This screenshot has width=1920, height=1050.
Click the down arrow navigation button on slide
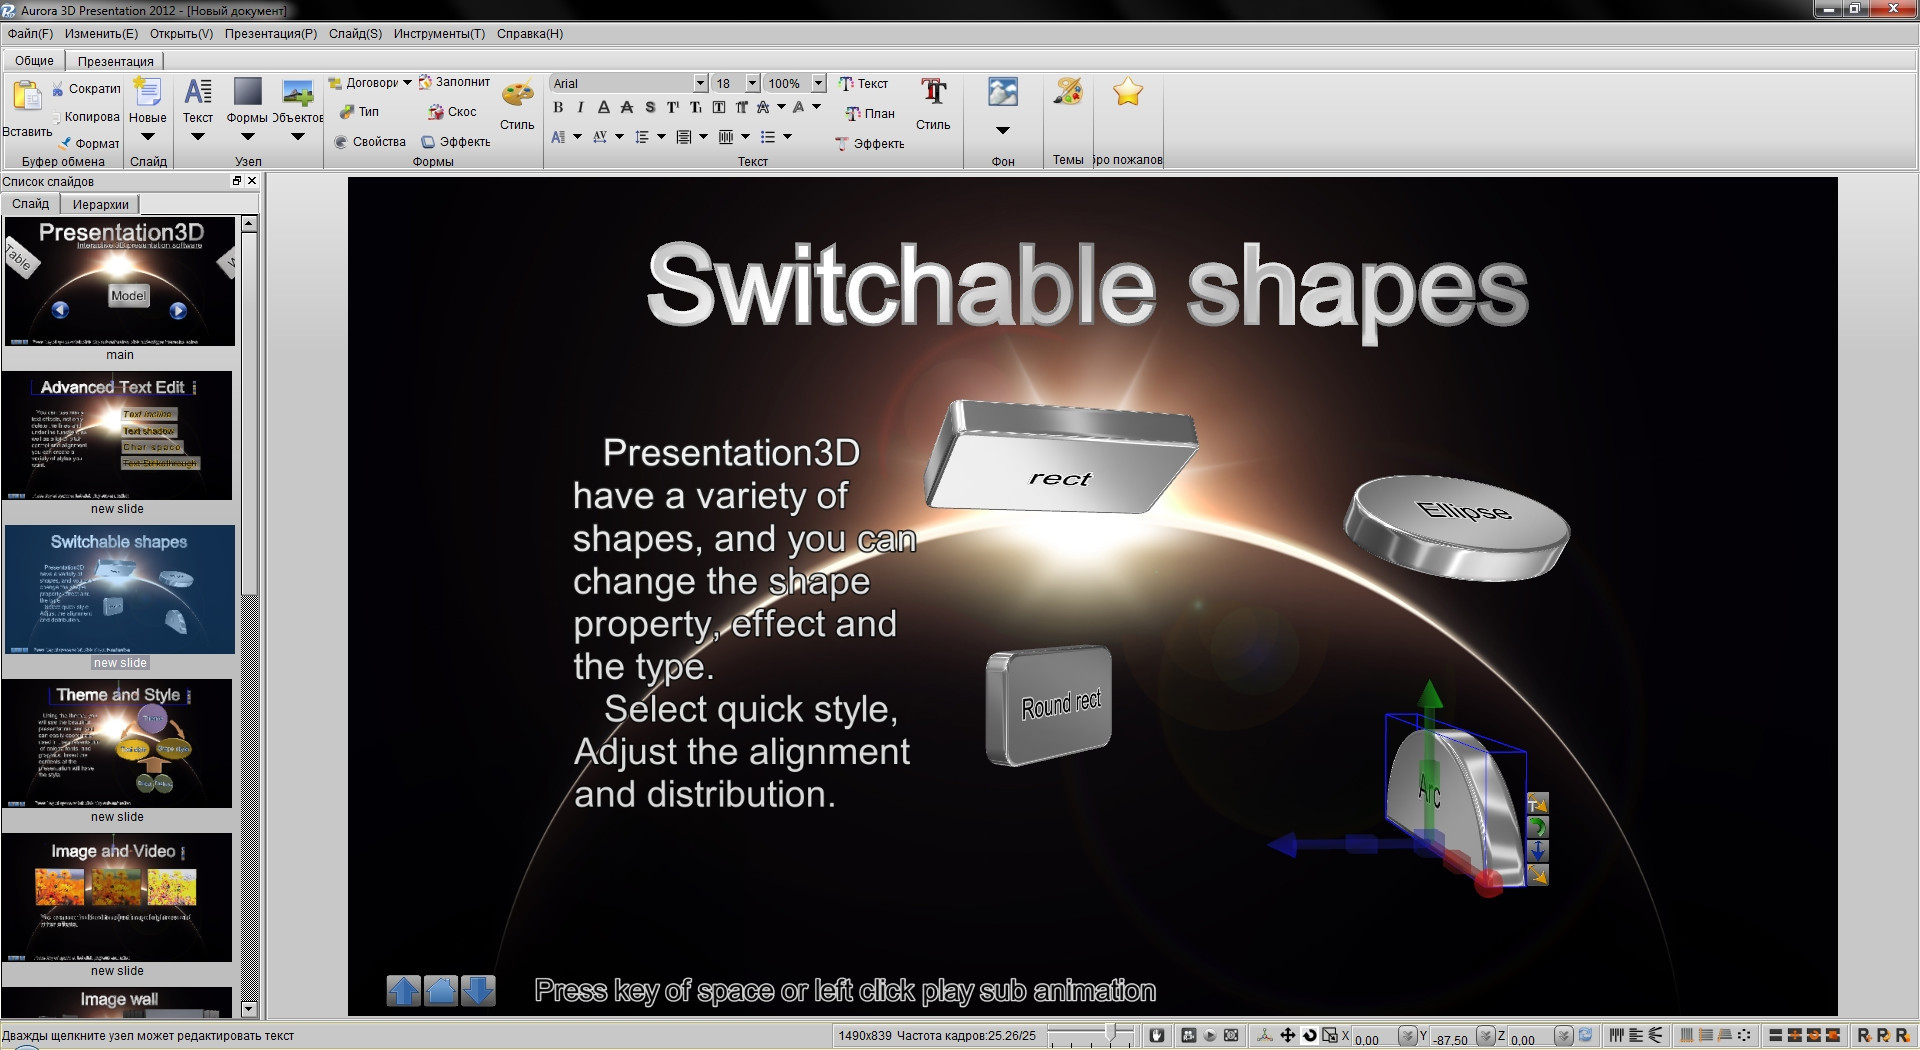(x=479, y=990)
